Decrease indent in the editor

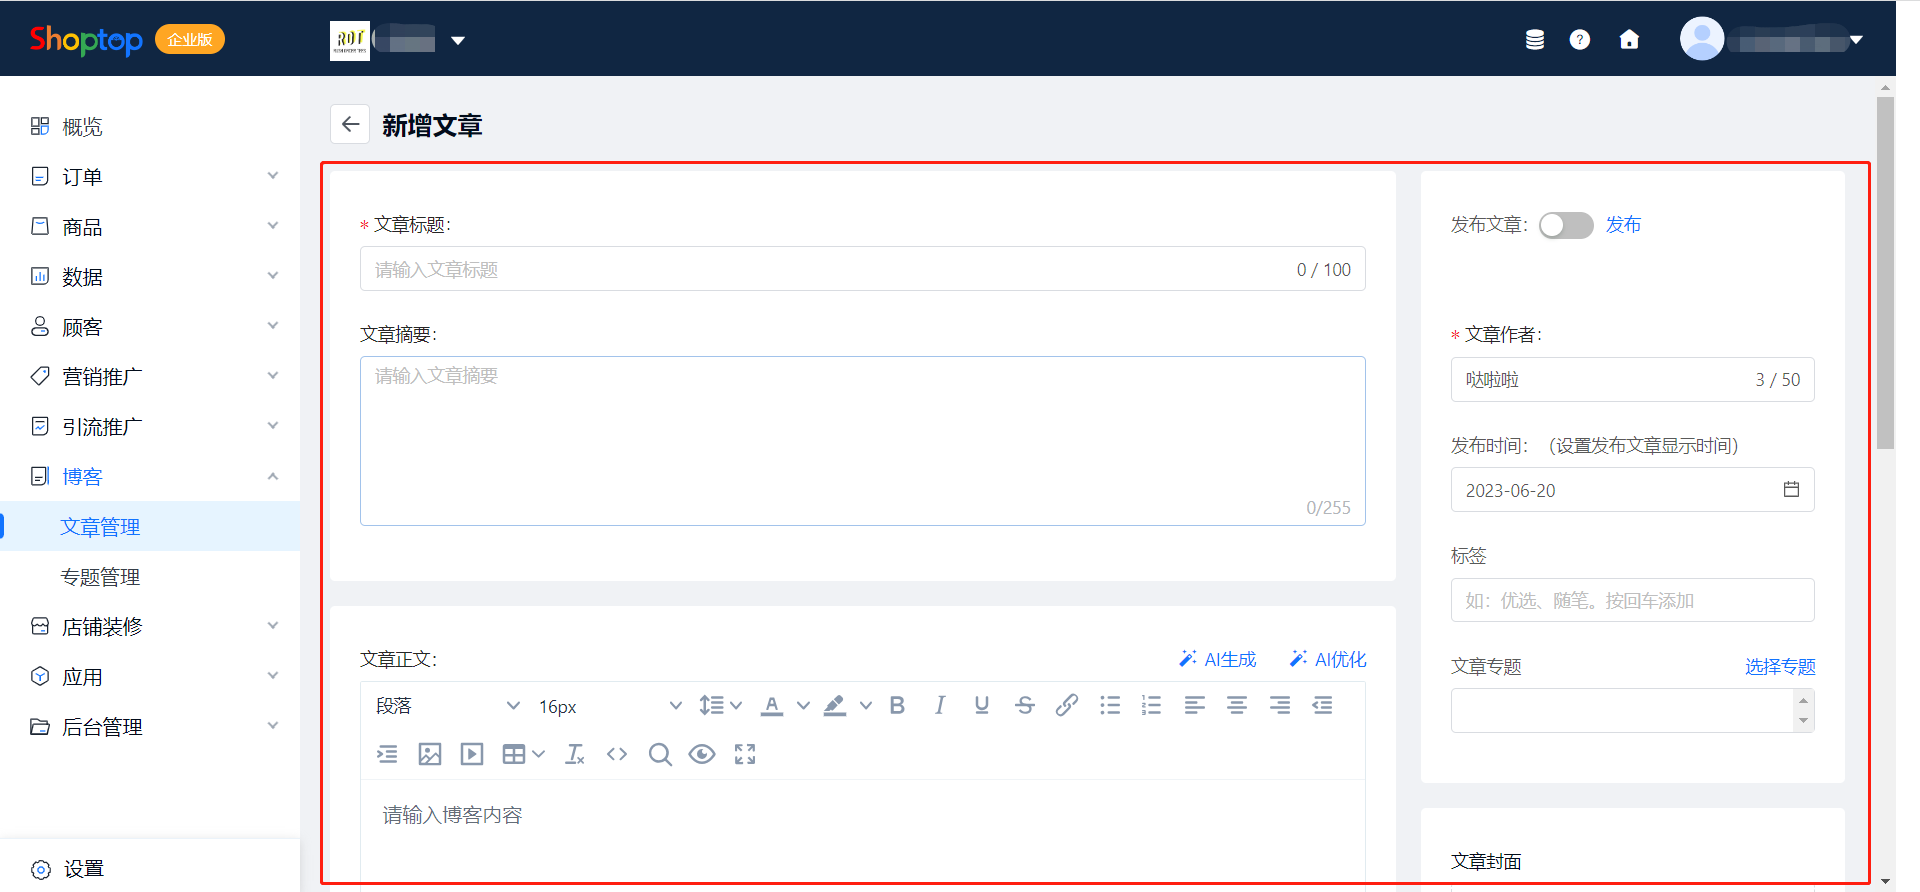[x=1322, y=706]
